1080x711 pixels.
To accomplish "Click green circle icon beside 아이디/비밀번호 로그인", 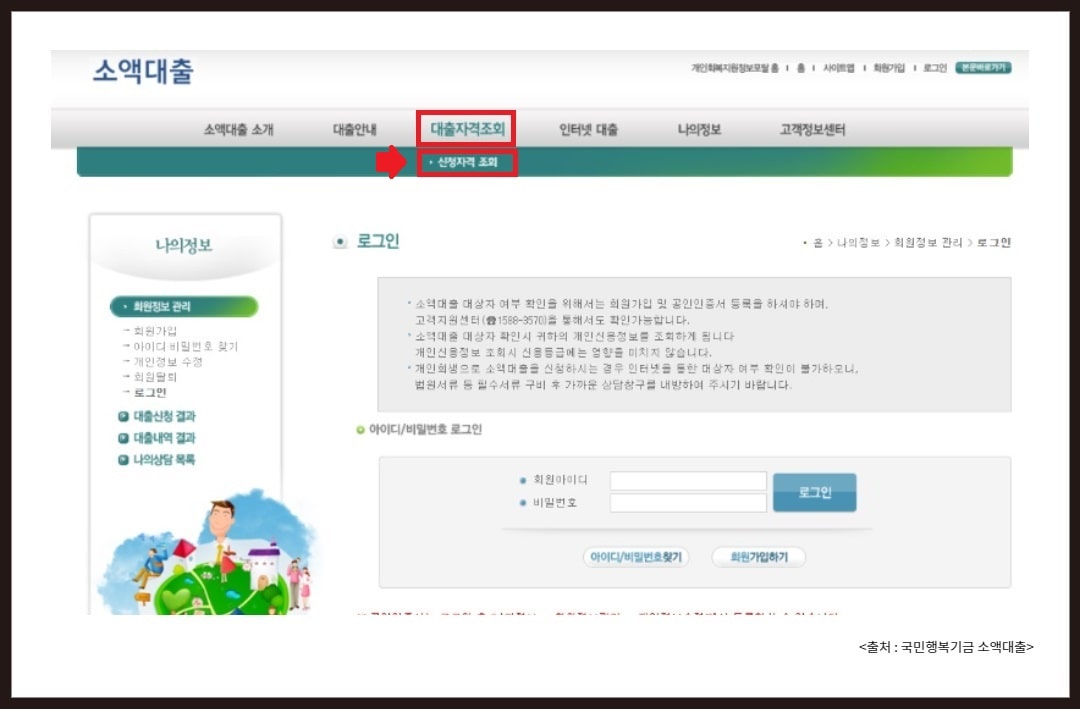I will point(360,430).
